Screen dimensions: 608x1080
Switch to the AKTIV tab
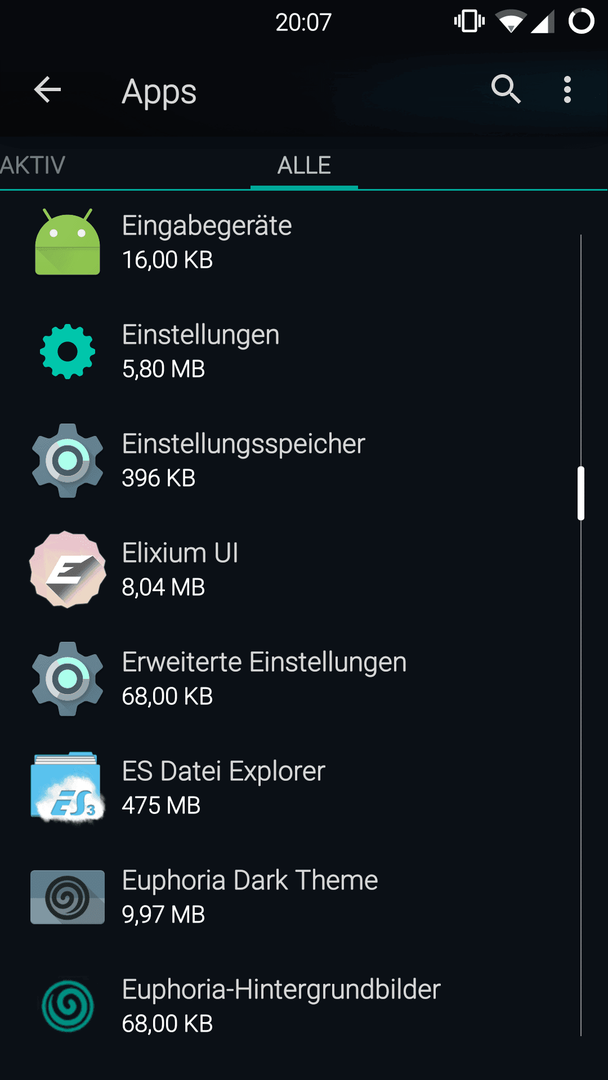point(33,165)
